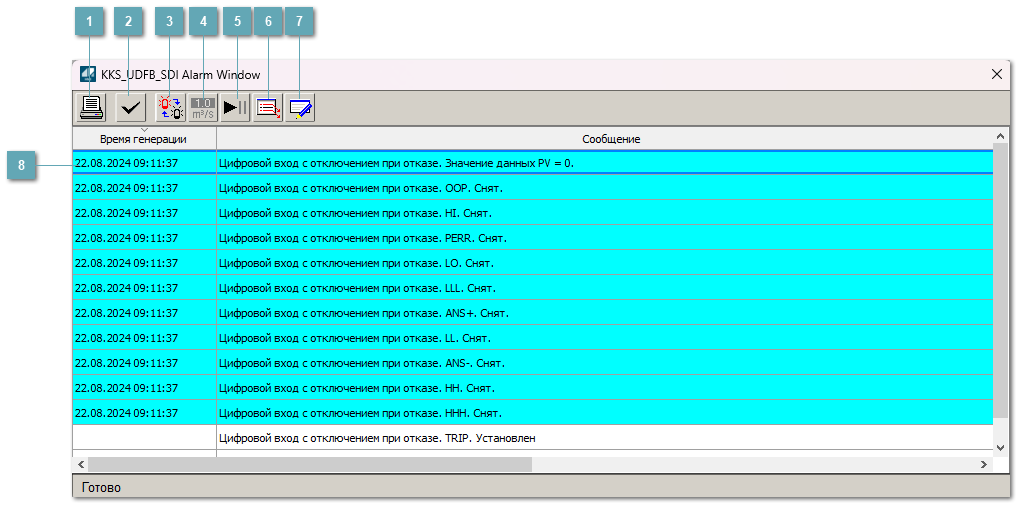Click the horizontal scrollbar thumb

click(x=310, y=465)
